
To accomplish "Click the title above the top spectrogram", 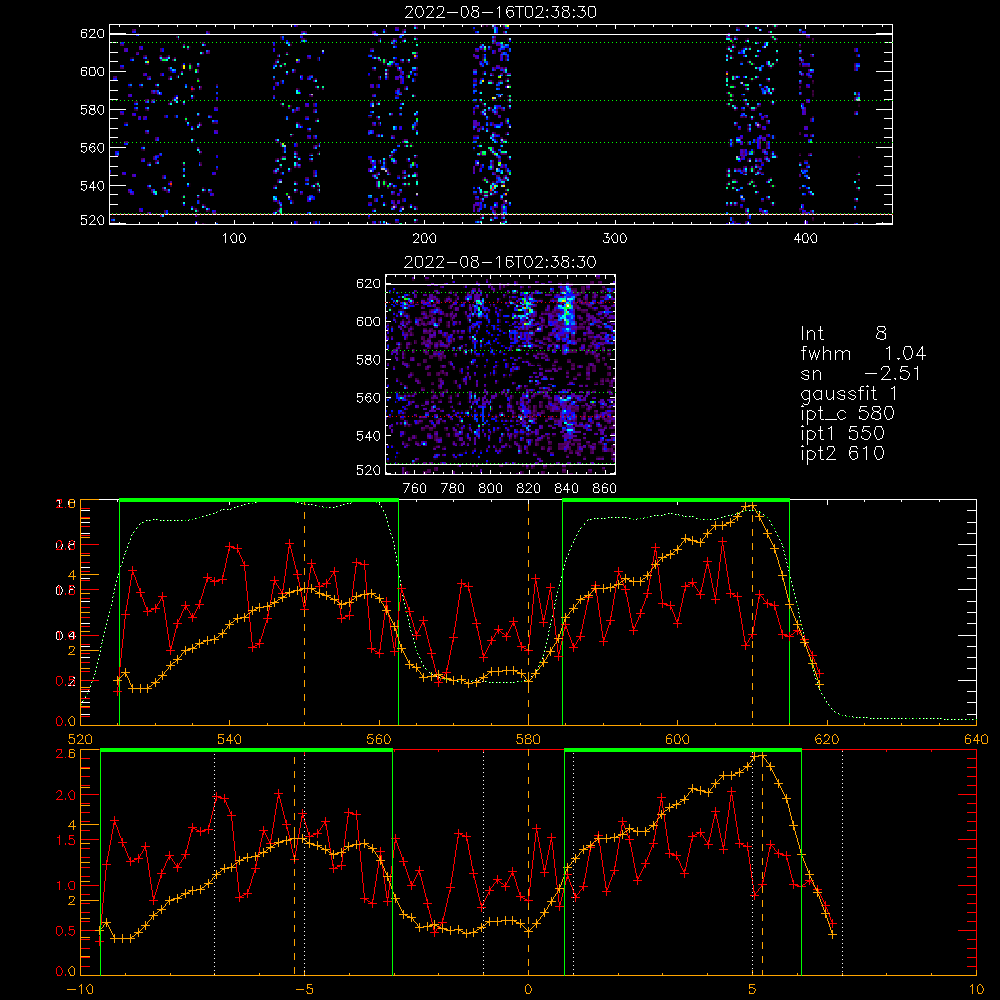I will pyautogui.click(x=501, y=12).
